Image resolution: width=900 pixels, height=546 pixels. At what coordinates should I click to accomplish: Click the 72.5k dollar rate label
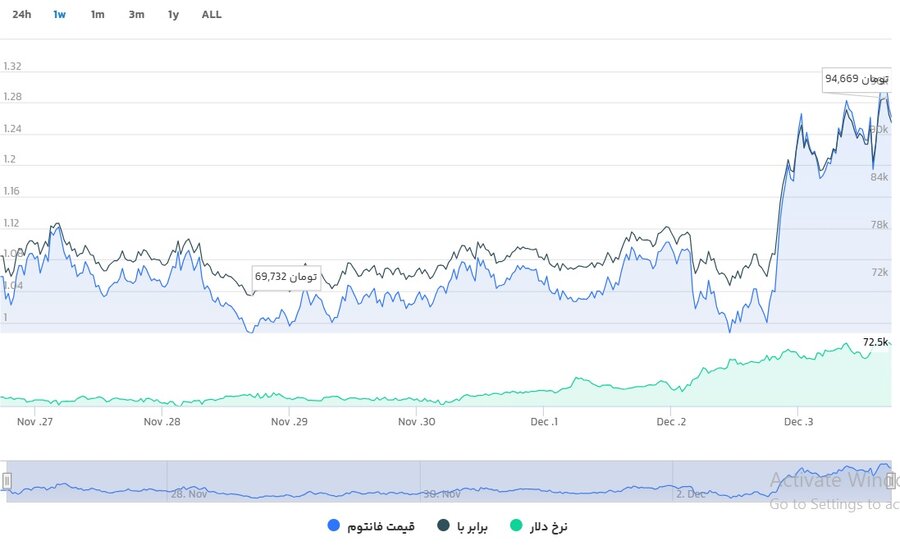tap(875, 342)
